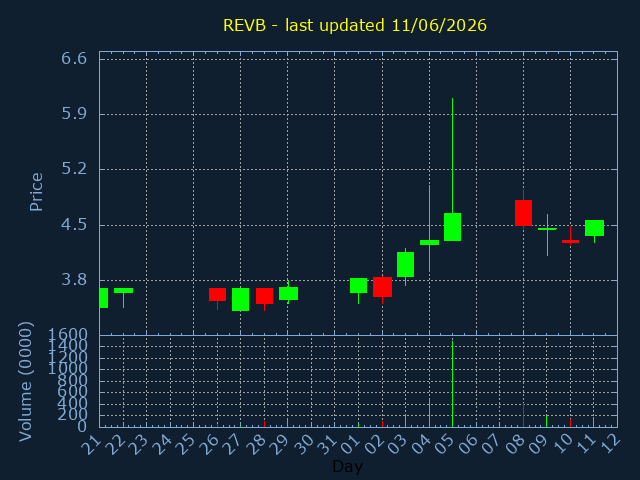Select the green candlestick for day 29

click(288, 293)
